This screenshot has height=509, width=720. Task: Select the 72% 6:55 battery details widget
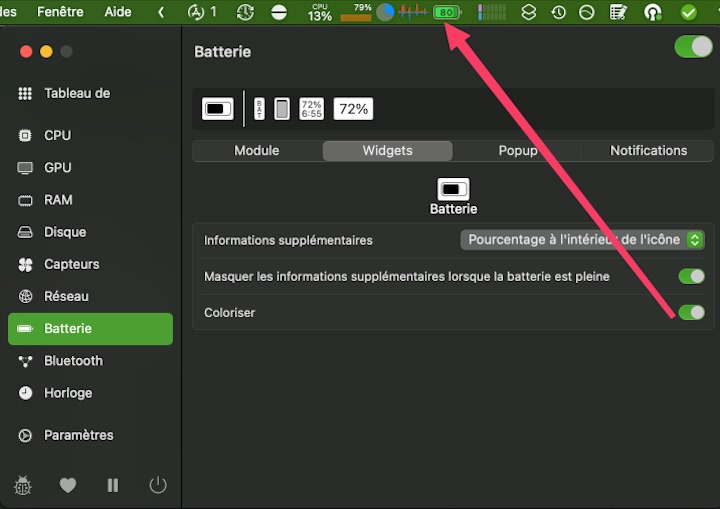(x=312, y=109)
